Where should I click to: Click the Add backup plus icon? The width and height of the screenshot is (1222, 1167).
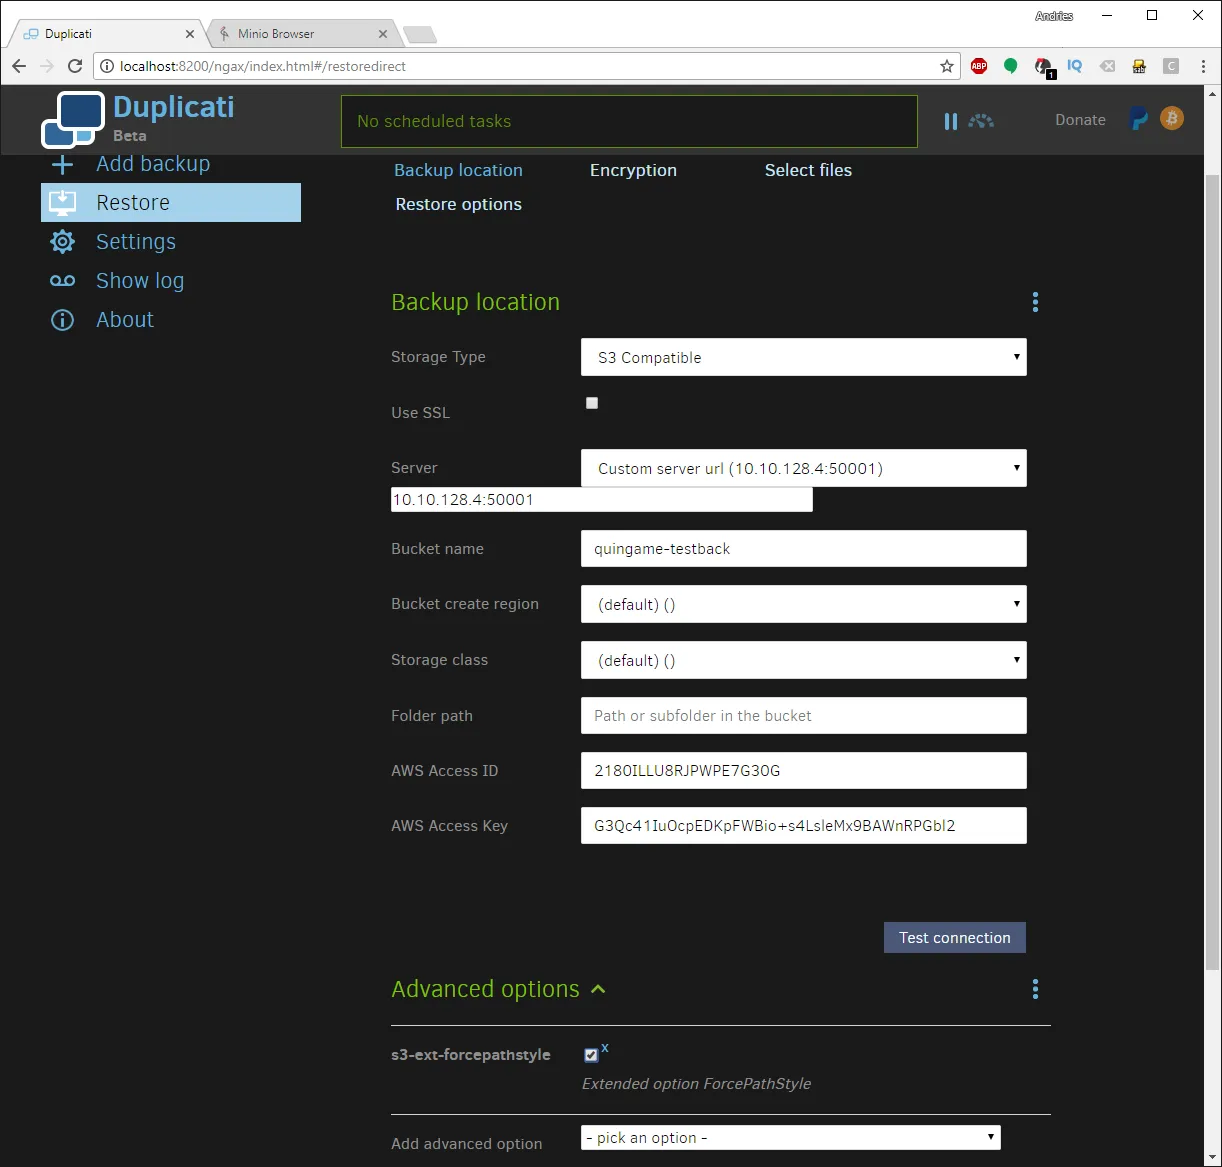pyautogui.click(x=62, y=164)
